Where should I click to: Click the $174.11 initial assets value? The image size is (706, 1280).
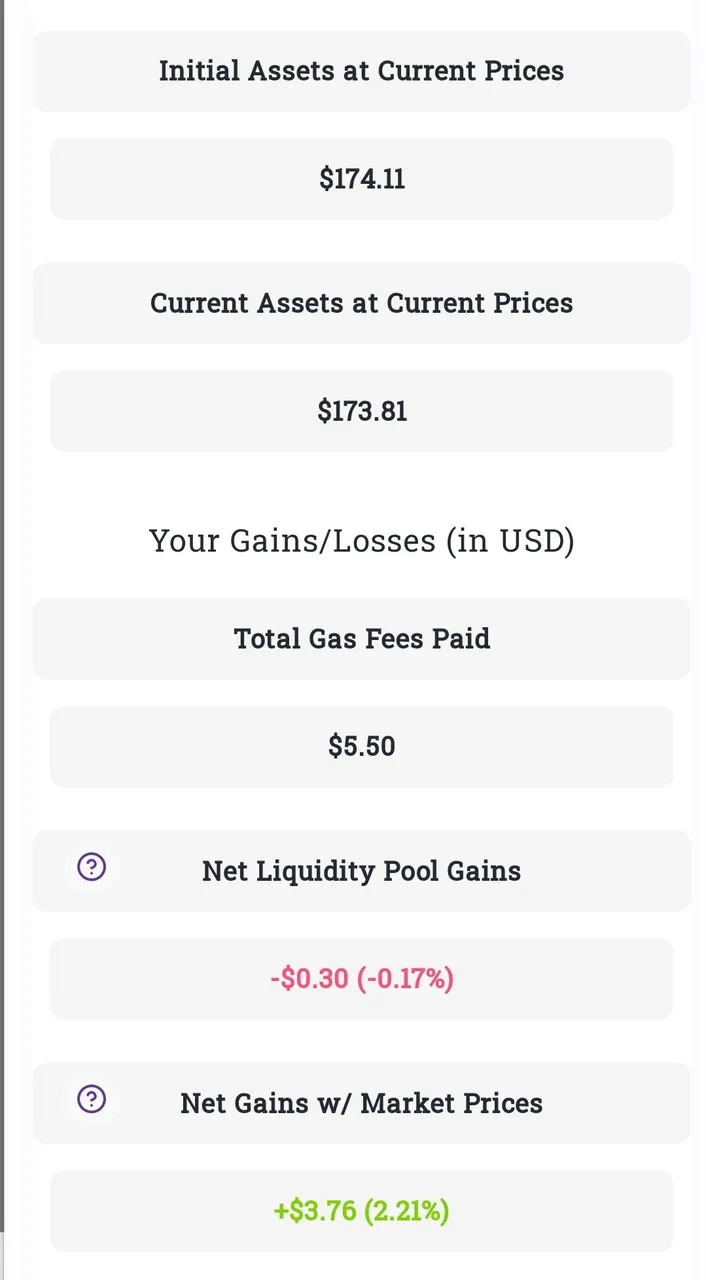[x=361, y=179]
